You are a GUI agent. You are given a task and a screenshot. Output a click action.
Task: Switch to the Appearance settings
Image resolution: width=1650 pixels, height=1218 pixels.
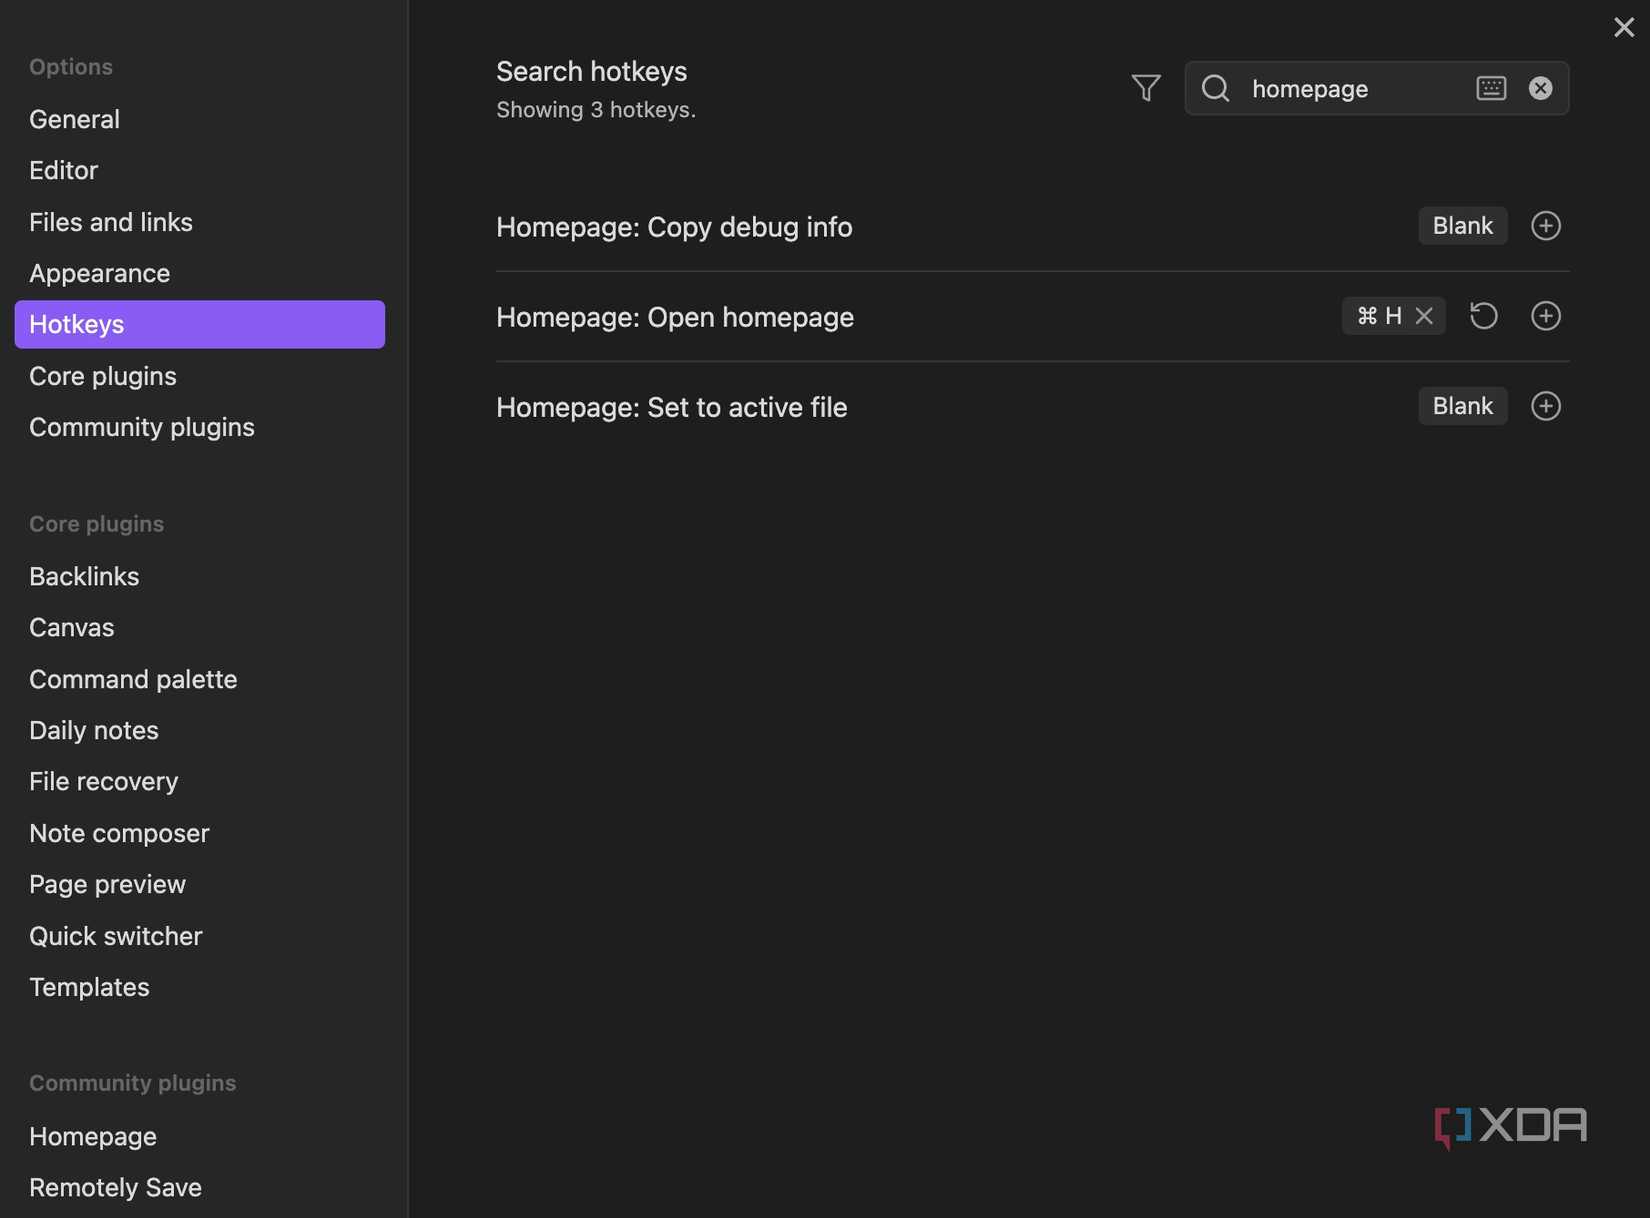(x=99, y=273)
